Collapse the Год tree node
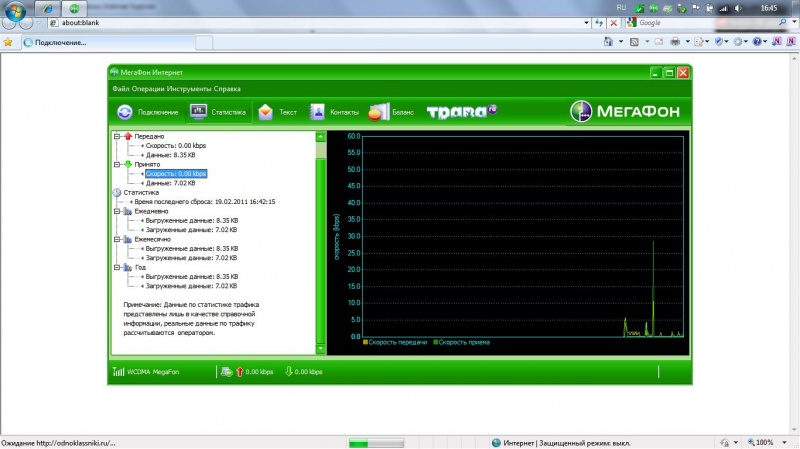Image resolution: width=800 pixels, height=449 pixels. coord(117,267)
